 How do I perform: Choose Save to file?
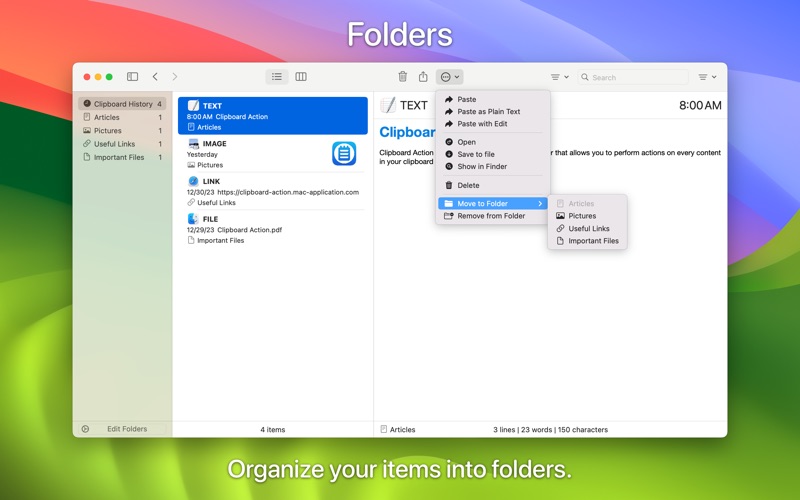(x=493, y=154)
